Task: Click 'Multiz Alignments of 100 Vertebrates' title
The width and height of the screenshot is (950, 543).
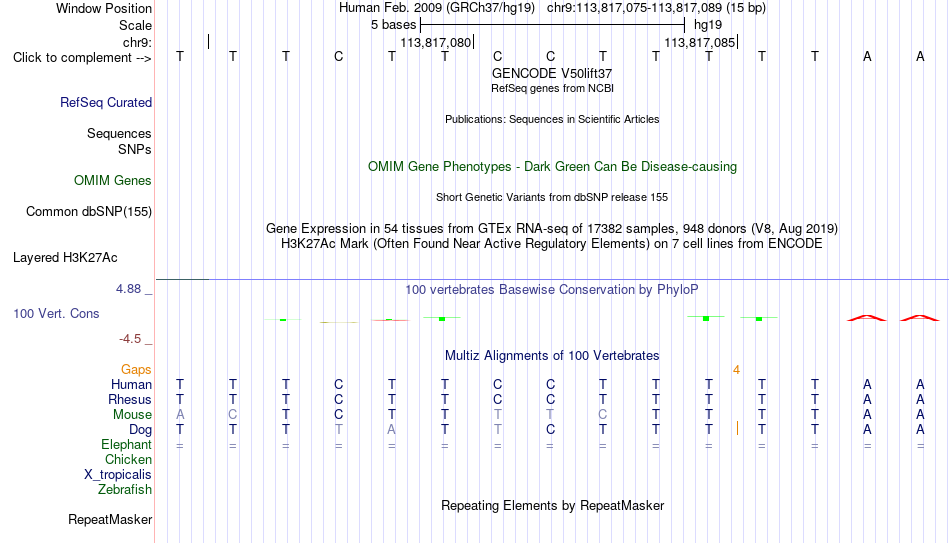Action: click(552, 356)
